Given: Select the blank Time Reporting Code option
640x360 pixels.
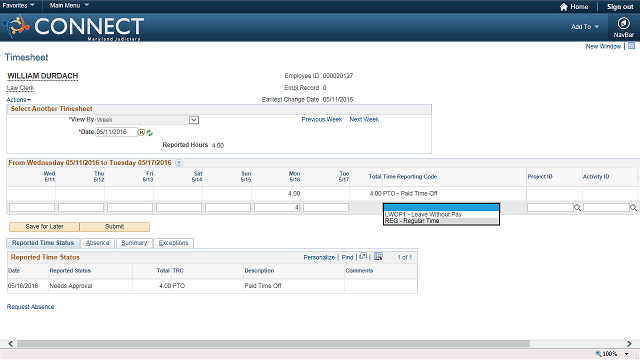Looking at the screenshot, I should coord(441,207).
